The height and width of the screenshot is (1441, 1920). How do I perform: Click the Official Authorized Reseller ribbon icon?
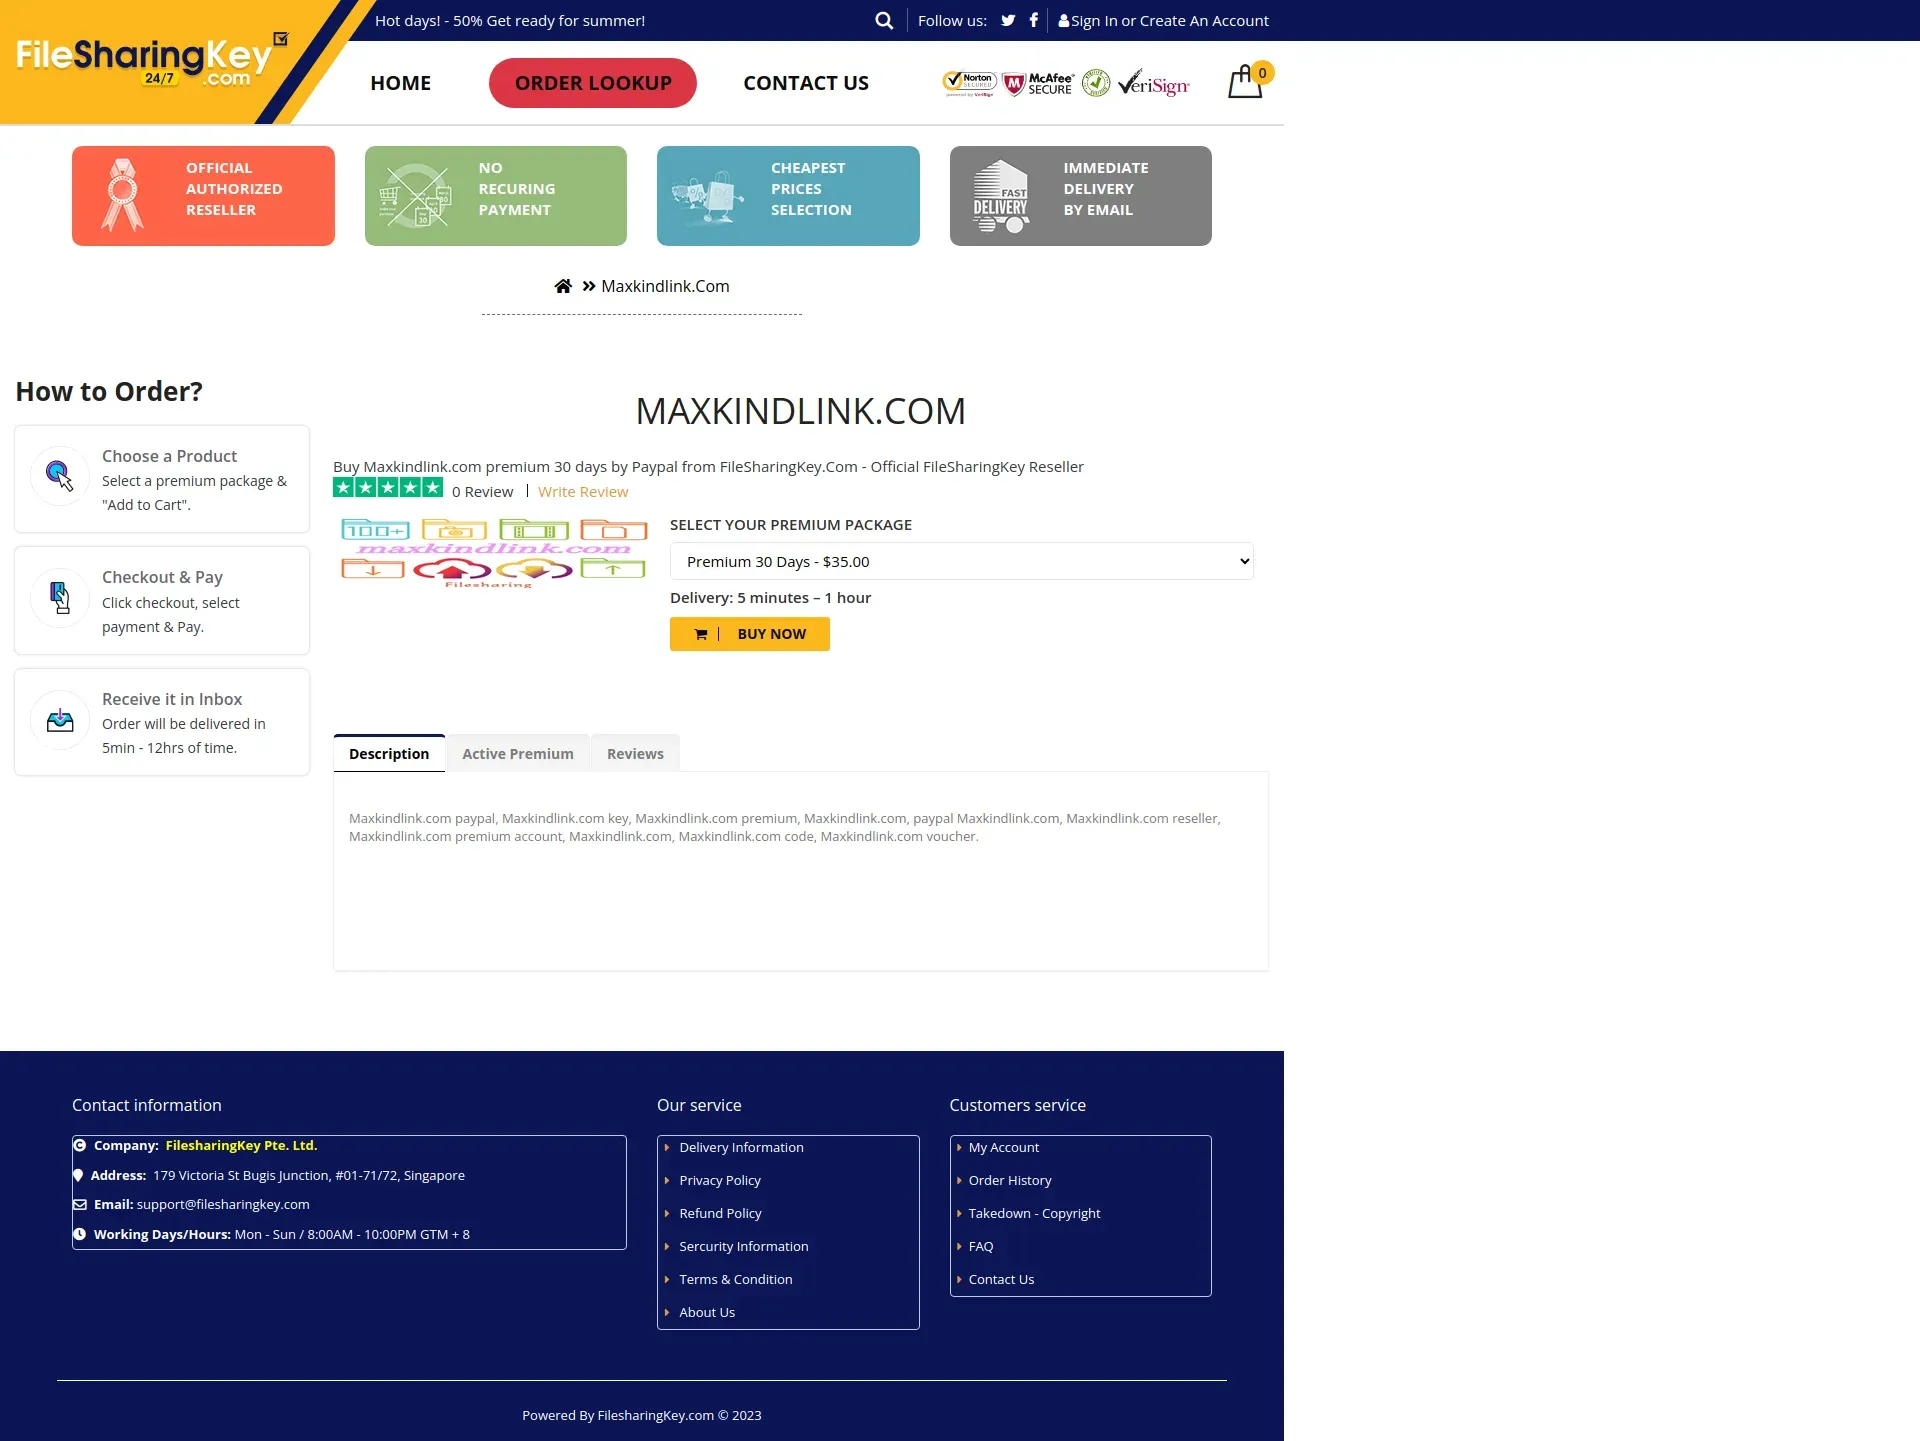(123, 195)
